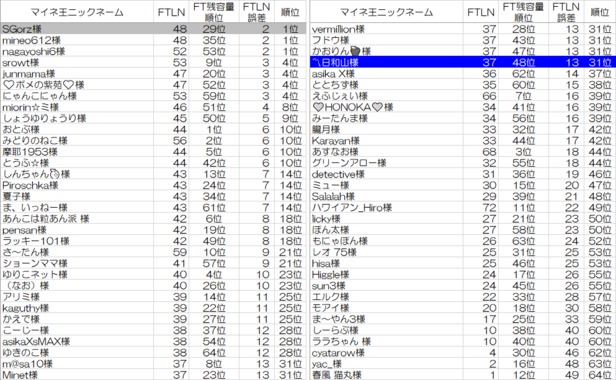
Task: Select the HONOKA様 name cell
Action: (x=386, y=107)
